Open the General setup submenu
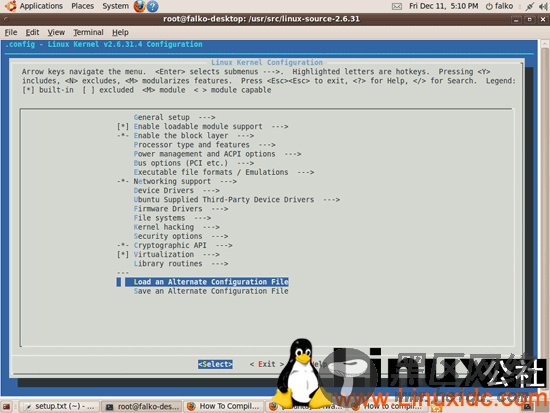 tap(174, 117)
